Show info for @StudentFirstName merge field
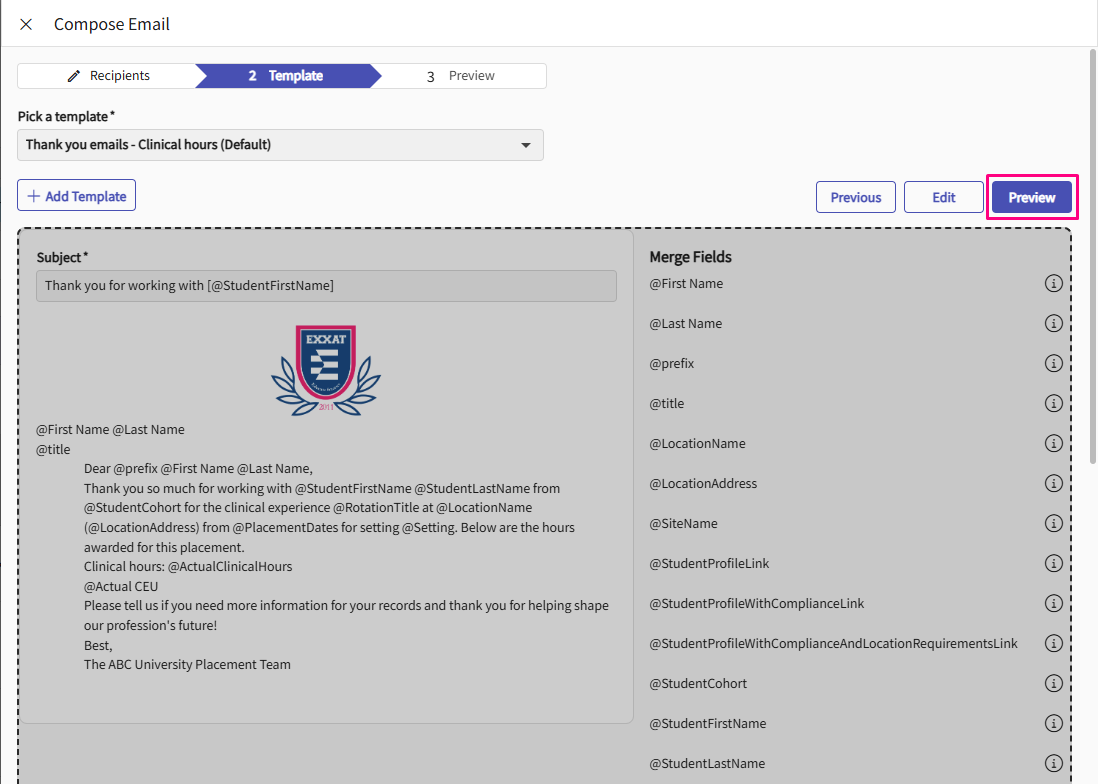This screenshot has width=1098, height=784. tap(1053, 724)
